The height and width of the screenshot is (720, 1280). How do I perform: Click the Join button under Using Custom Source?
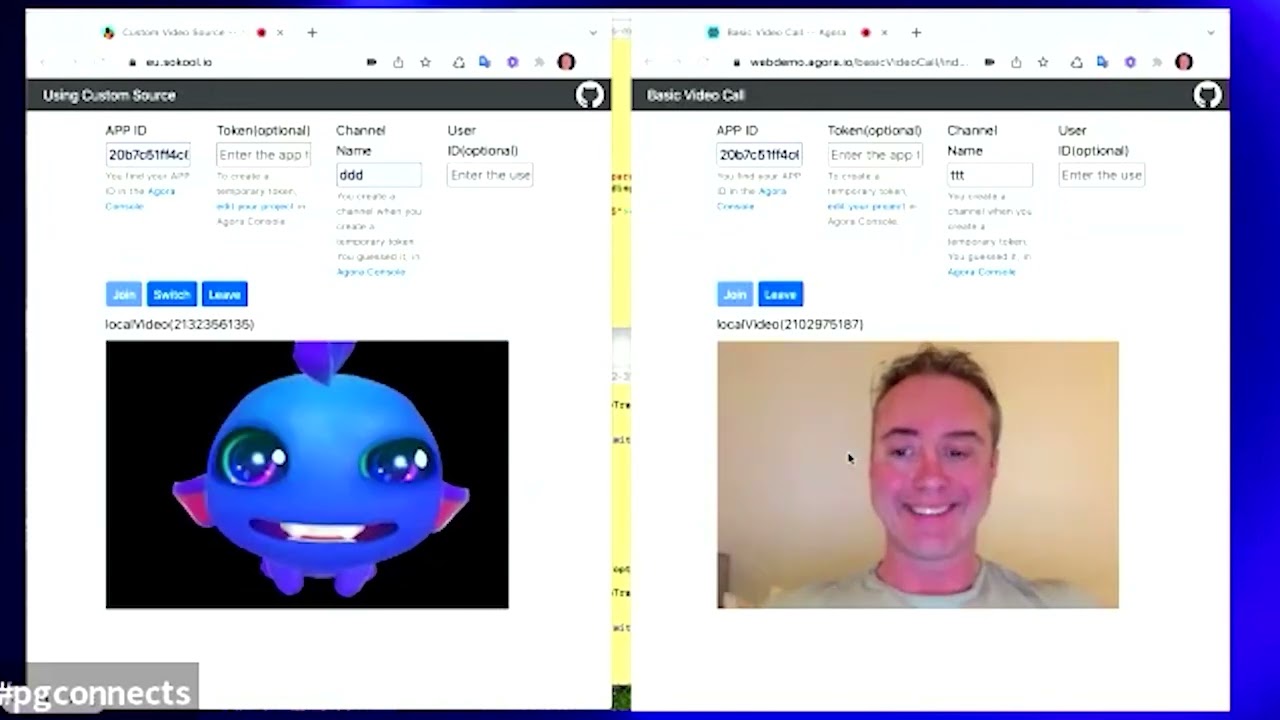(124, 295)
